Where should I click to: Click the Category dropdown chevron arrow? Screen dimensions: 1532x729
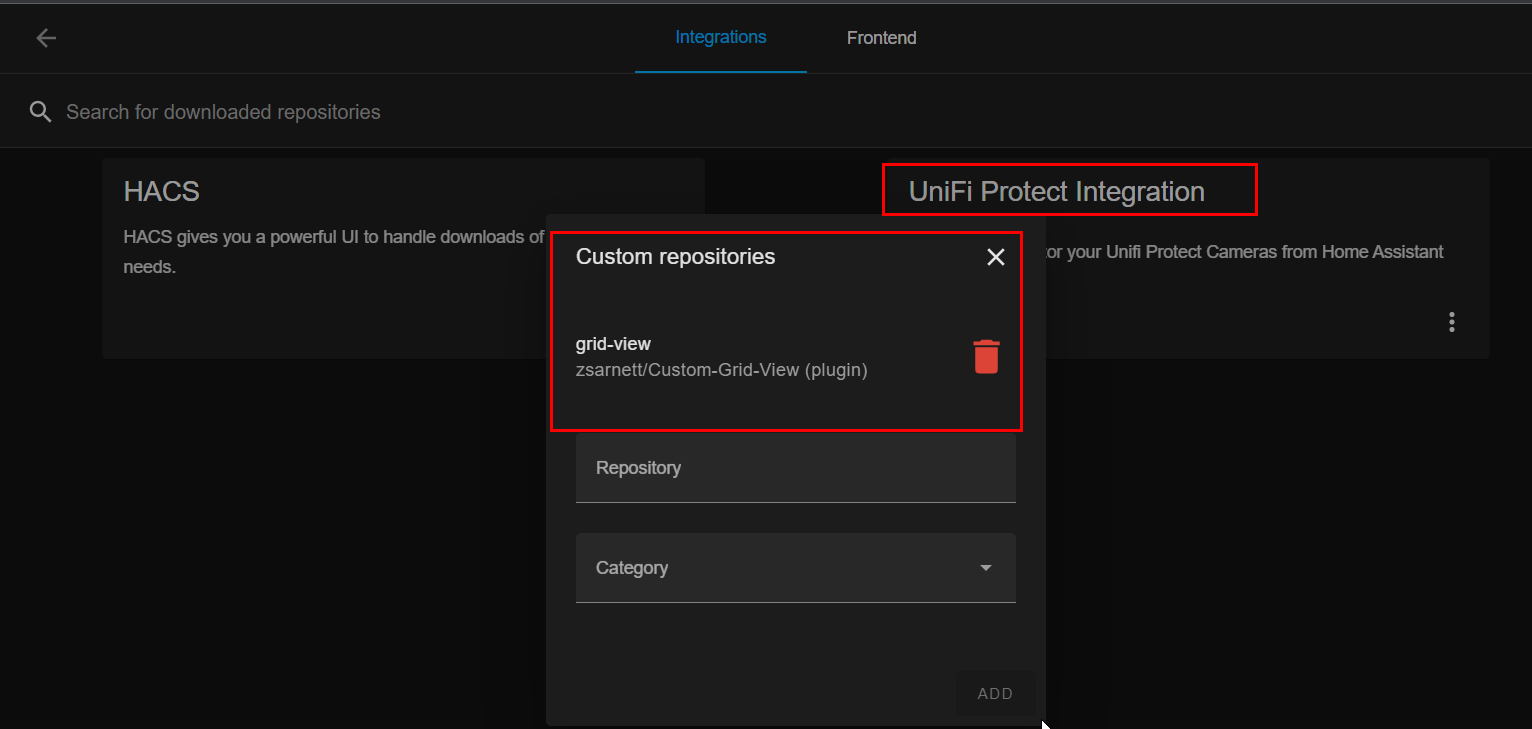(986, 567)
